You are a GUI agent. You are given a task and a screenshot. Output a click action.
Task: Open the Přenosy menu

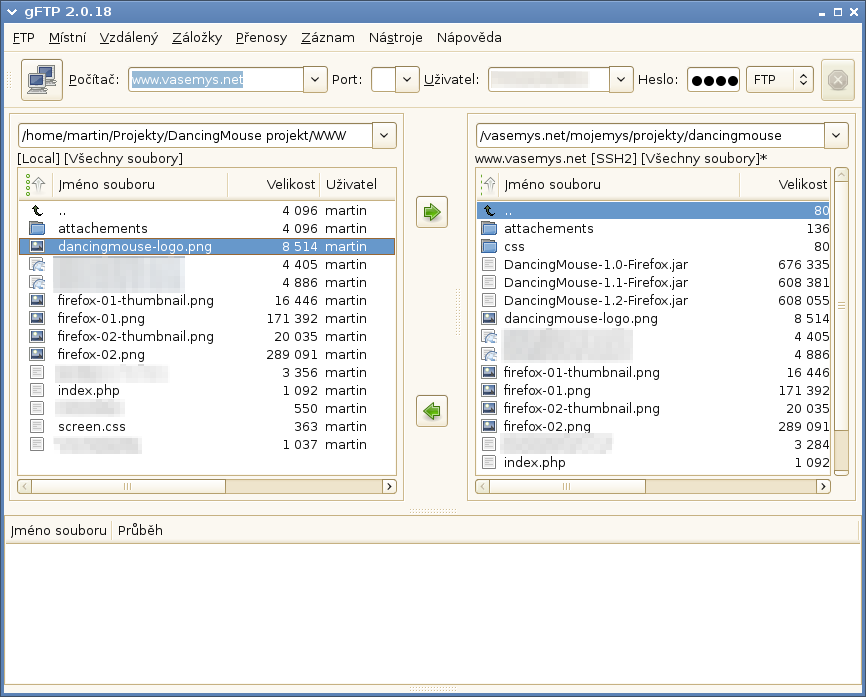(x=261, y=38)
